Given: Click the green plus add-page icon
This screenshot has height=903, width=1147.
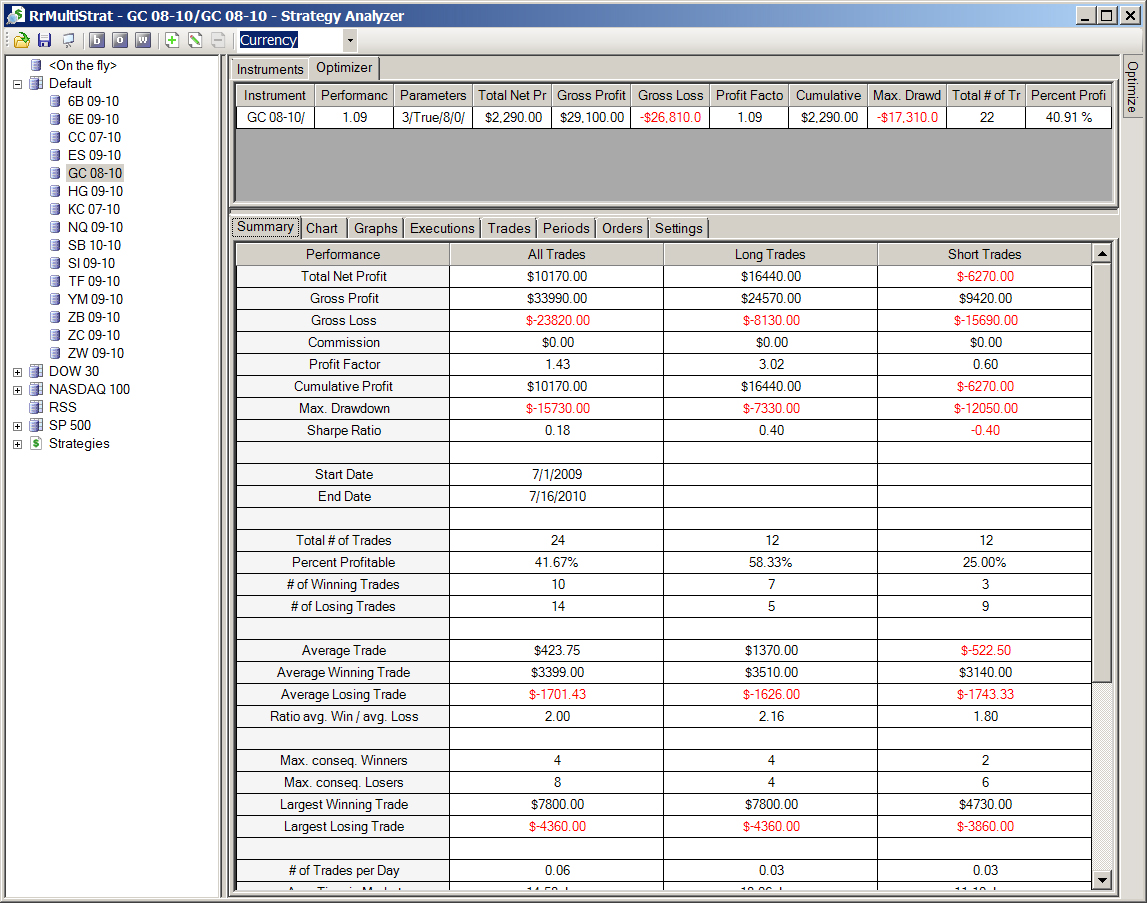Looking at the screenshot, I should coord(172,40).
